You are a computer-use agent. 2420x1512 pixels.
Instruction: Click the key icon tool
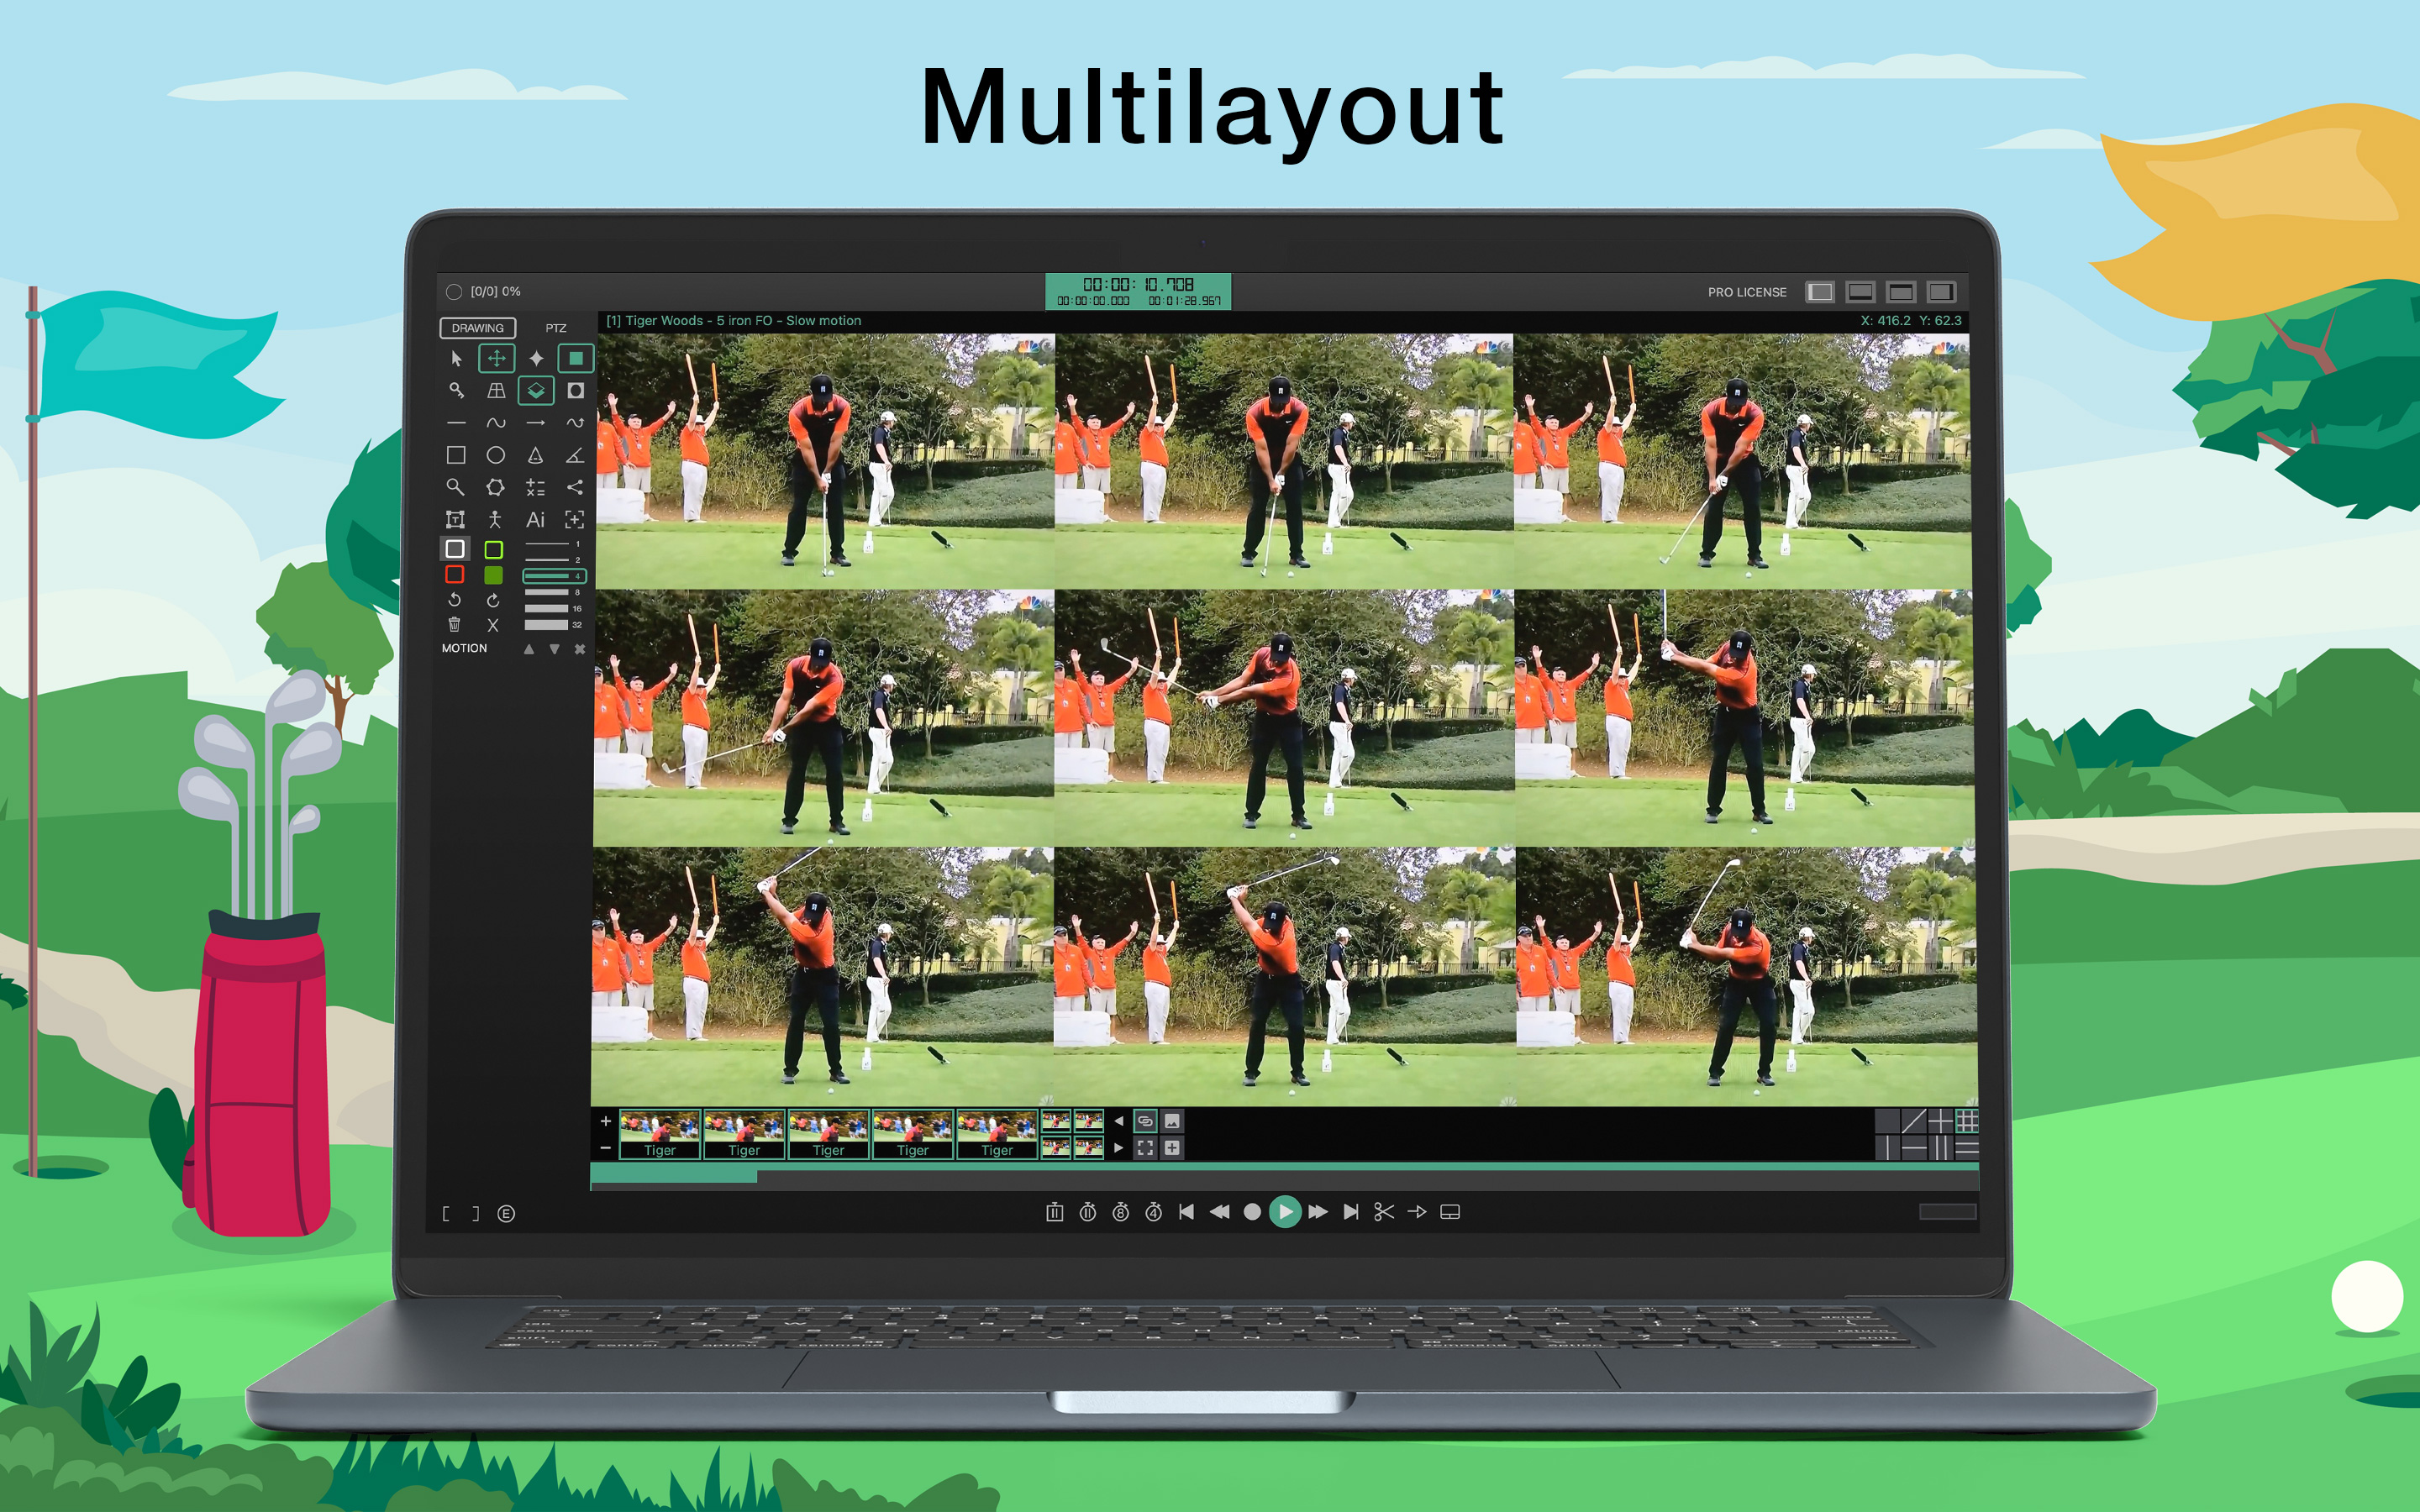(x=456, y=390)
